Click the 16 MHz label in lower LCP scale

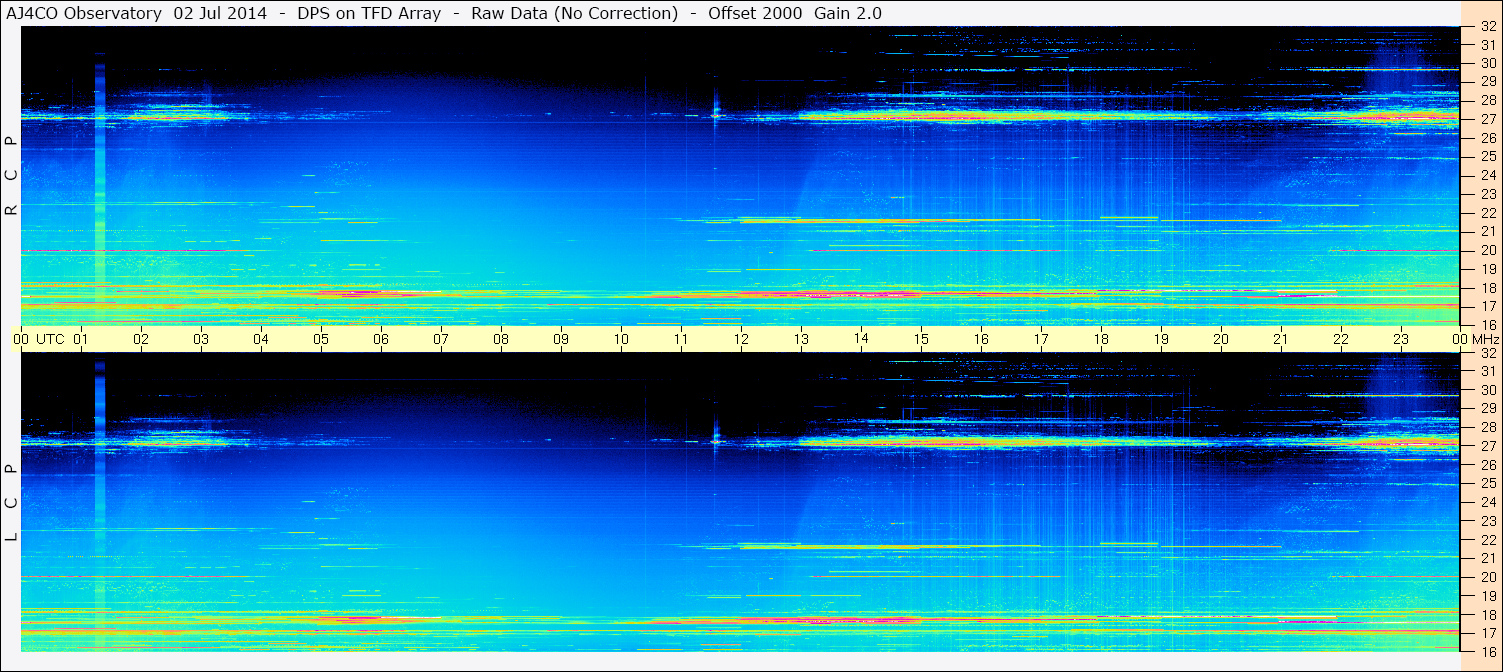tap(1488, 651)
